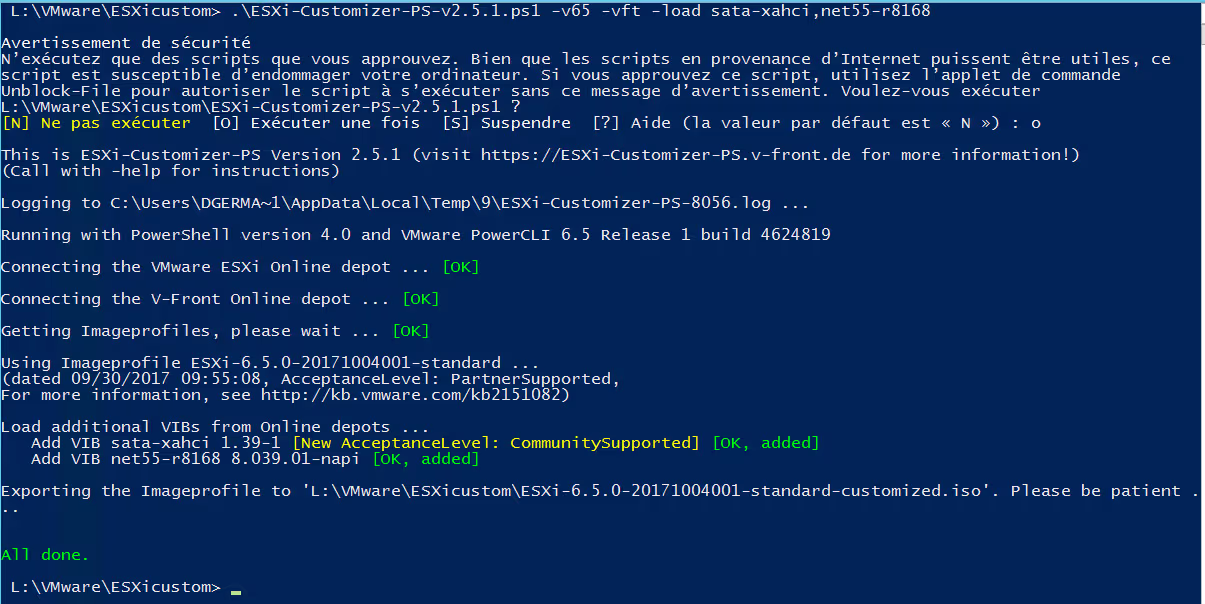
Task: Click the [OK] after VMware ESXi Online depot
Action: click(x=461, y=267)
